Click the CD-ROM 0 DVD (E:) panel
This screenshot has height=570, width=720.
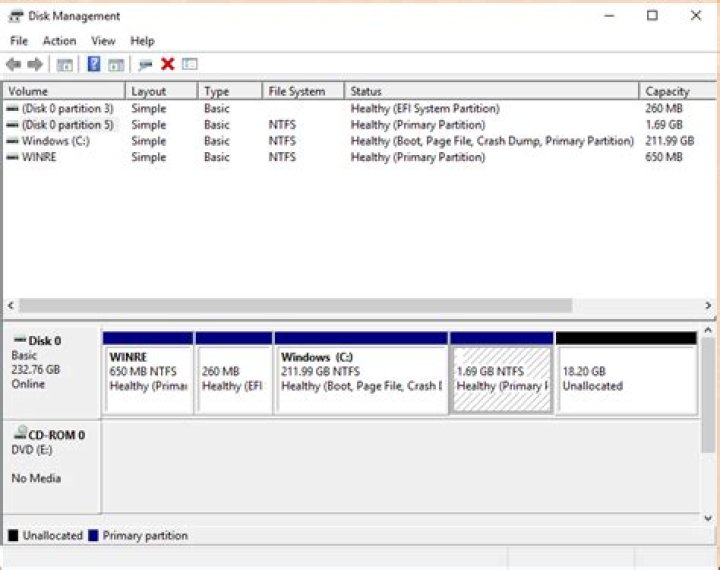[52, 466]
